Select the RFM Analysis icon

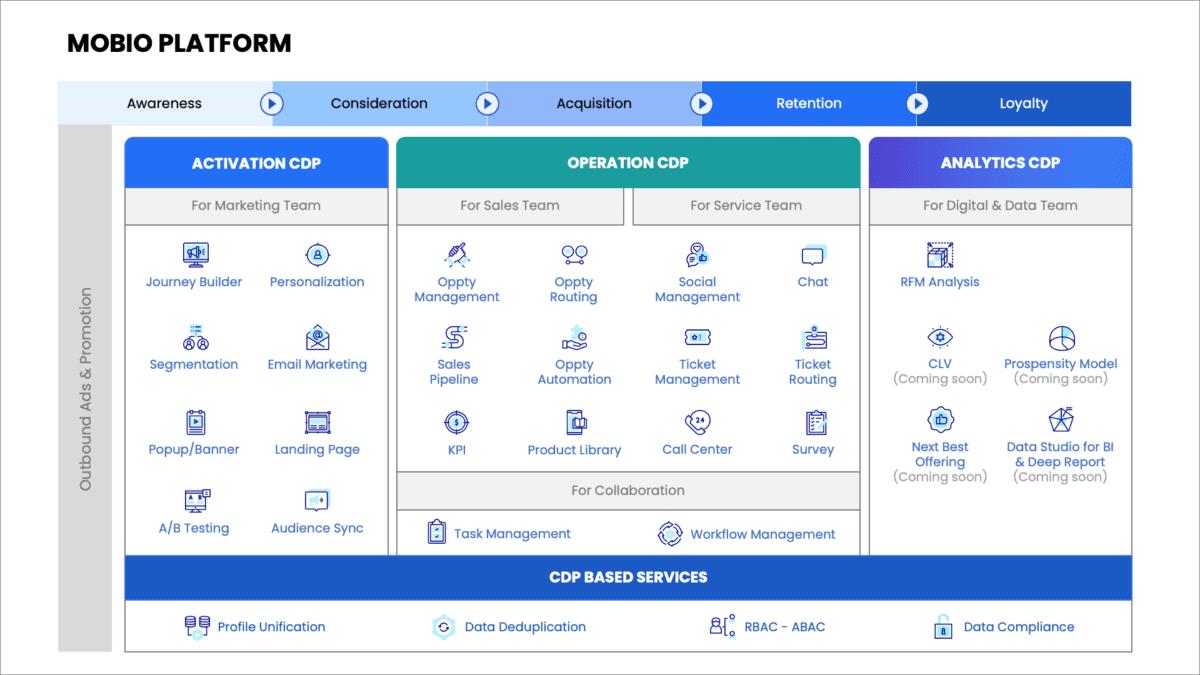click(938, 255)
